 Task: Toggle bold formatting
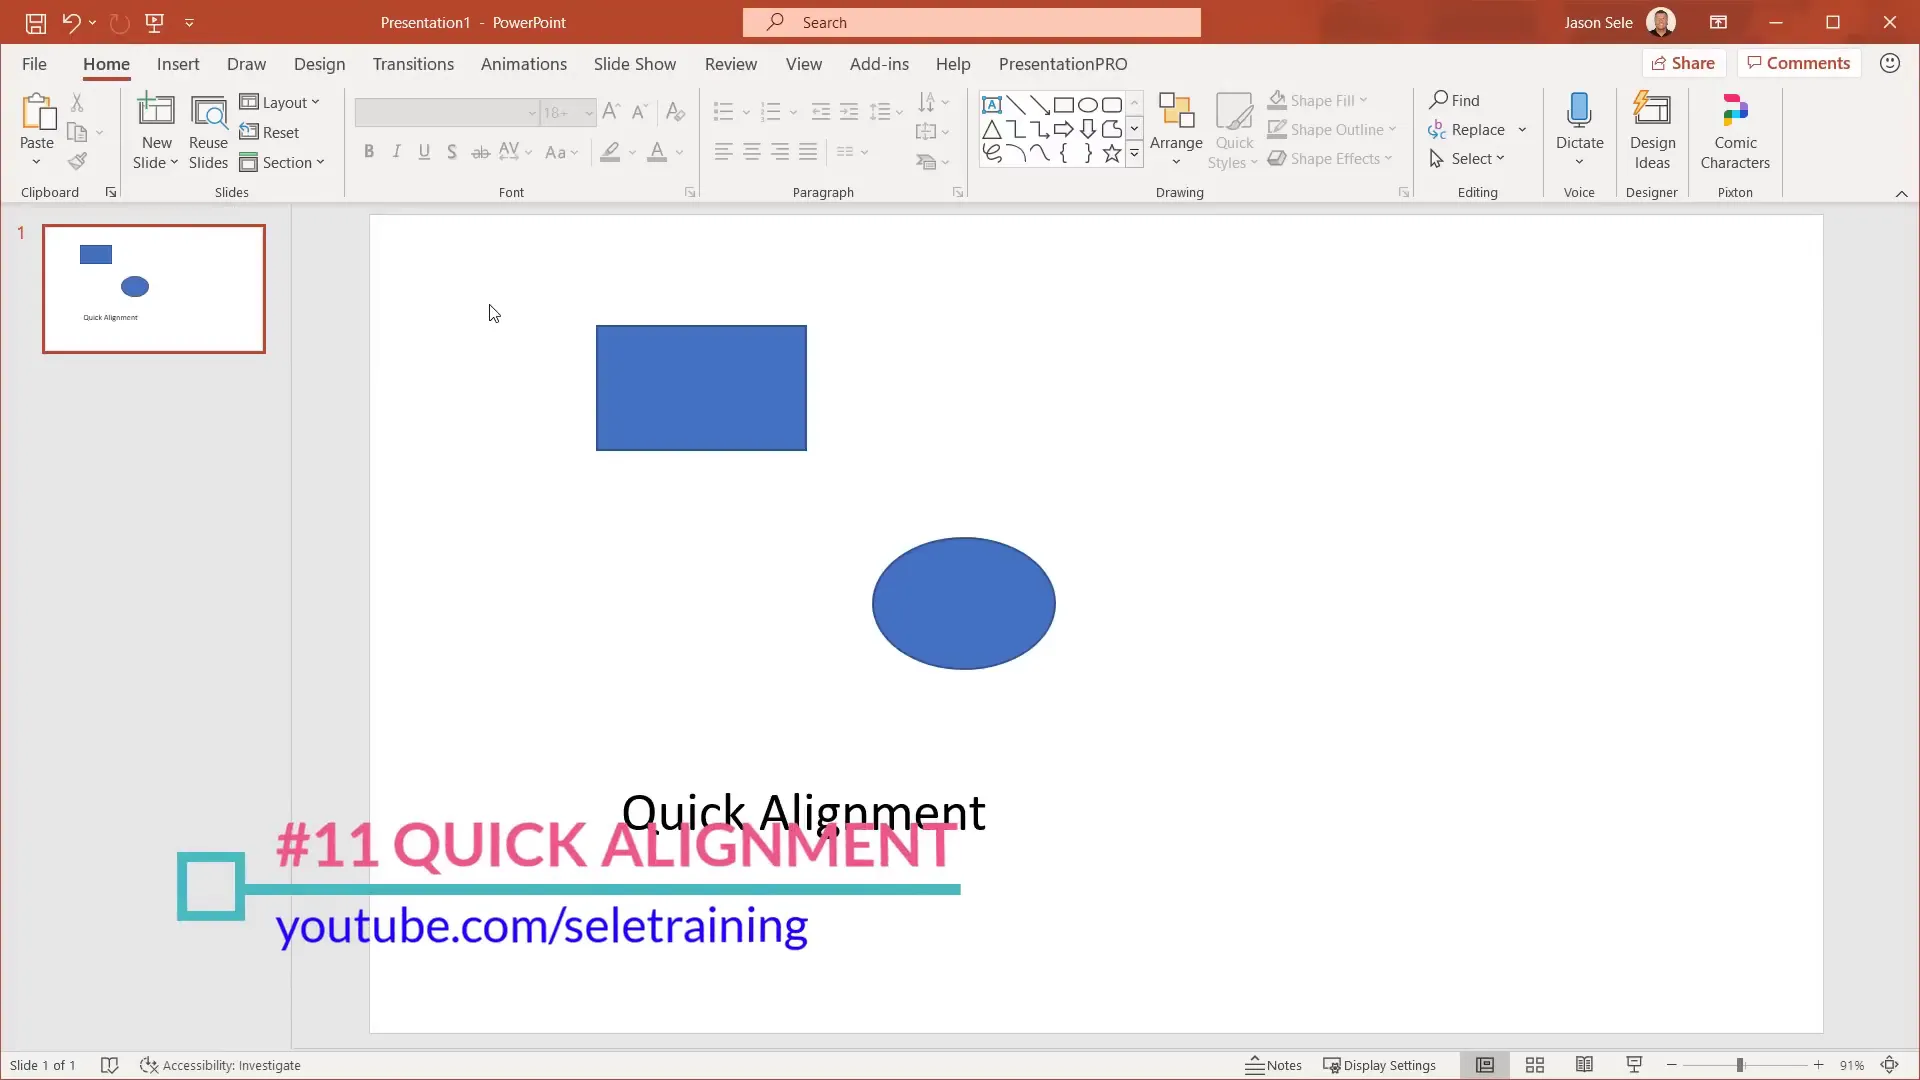pyautogui.click(x=369, y=151)
